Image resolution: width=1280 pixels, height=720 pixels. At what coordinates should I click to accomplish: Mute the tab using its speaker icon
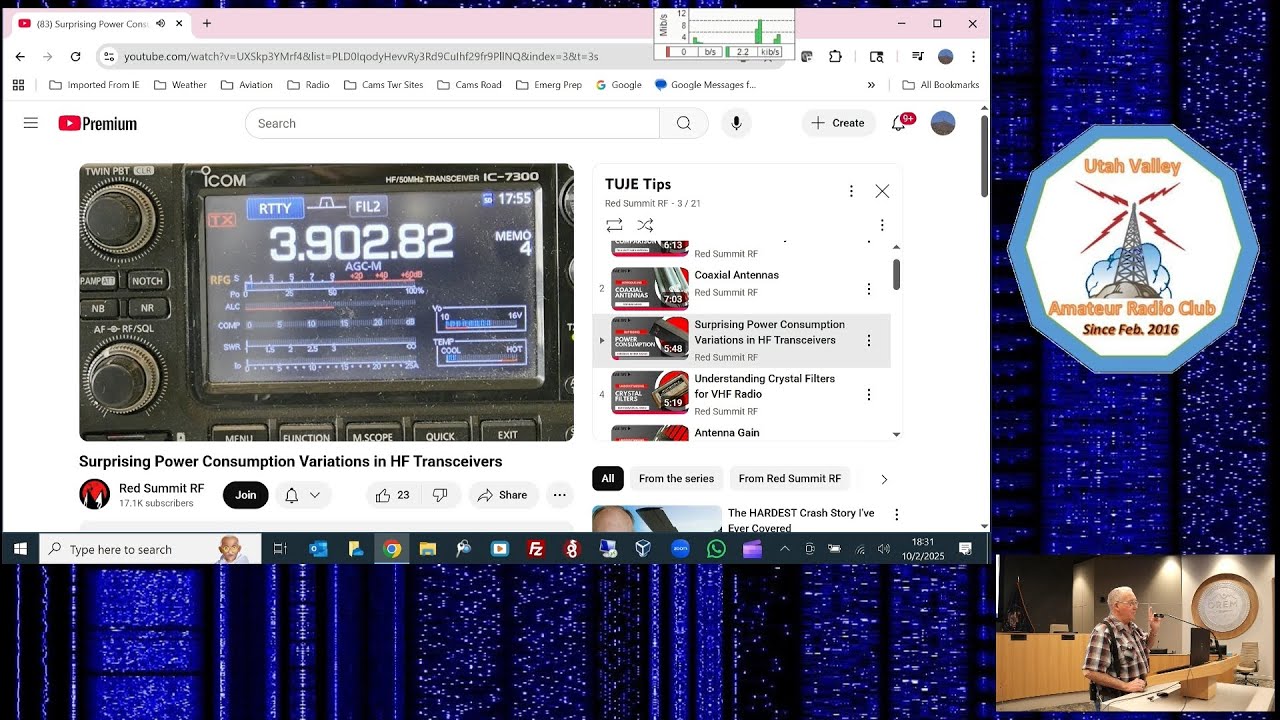(160, 23)
